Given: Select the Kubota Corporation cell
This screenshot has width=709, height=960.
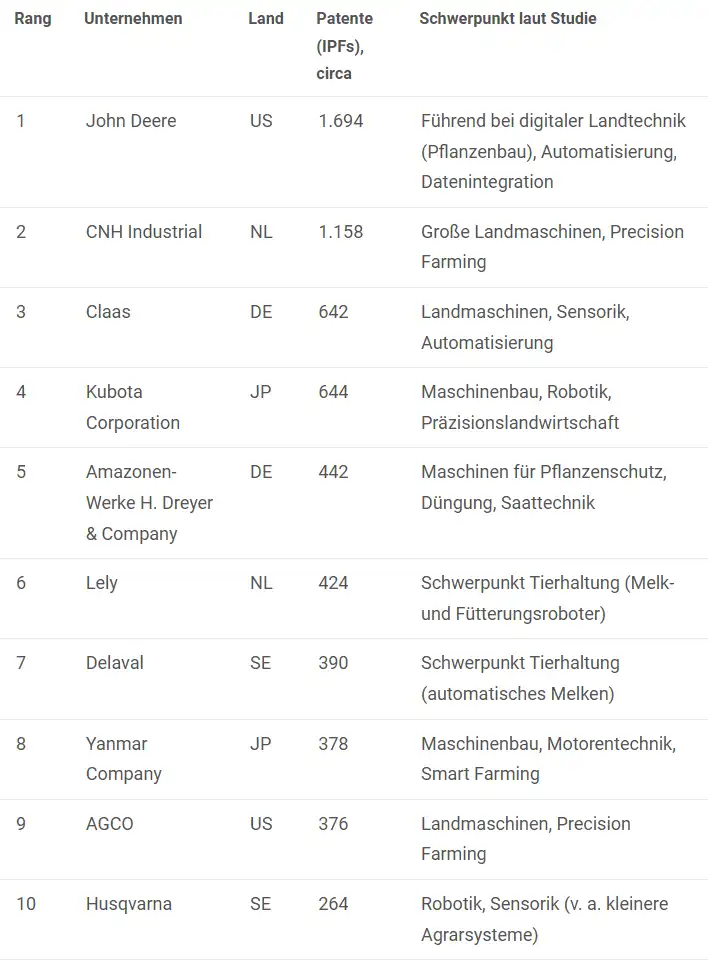Looking at the screenshot, I should coord(133,407).
